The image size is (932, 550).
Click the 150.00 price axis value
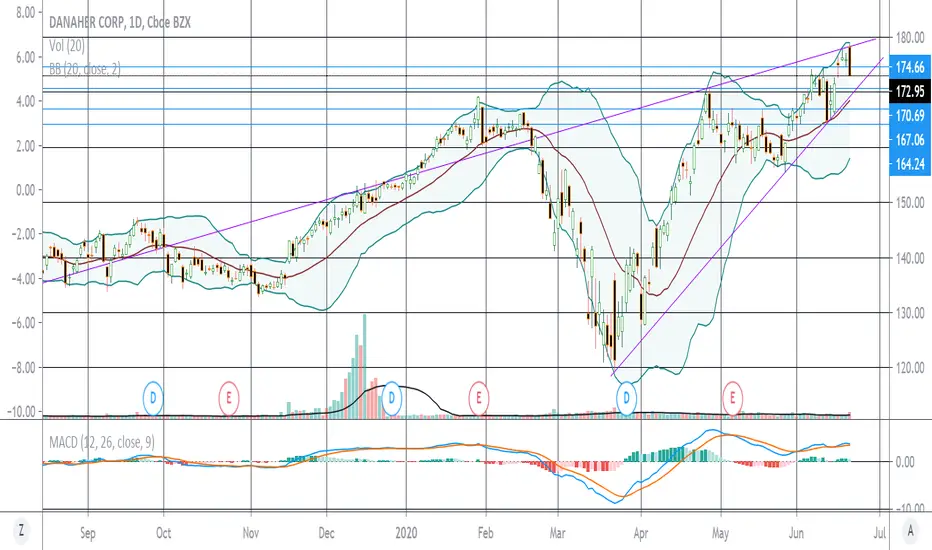click(x=910, y=203)
